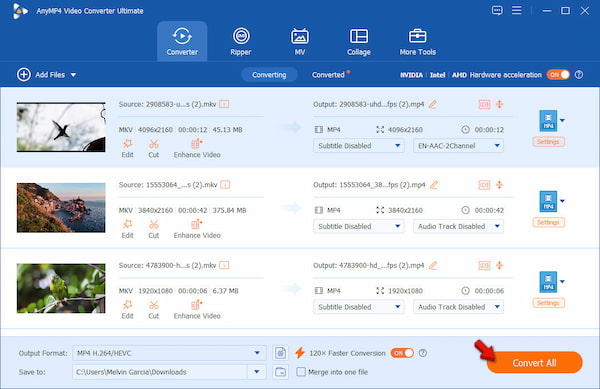This screenshot has width=600, height=389.
Task: Enhance Video for 2908583 file
Action: (x=197, y=148)
